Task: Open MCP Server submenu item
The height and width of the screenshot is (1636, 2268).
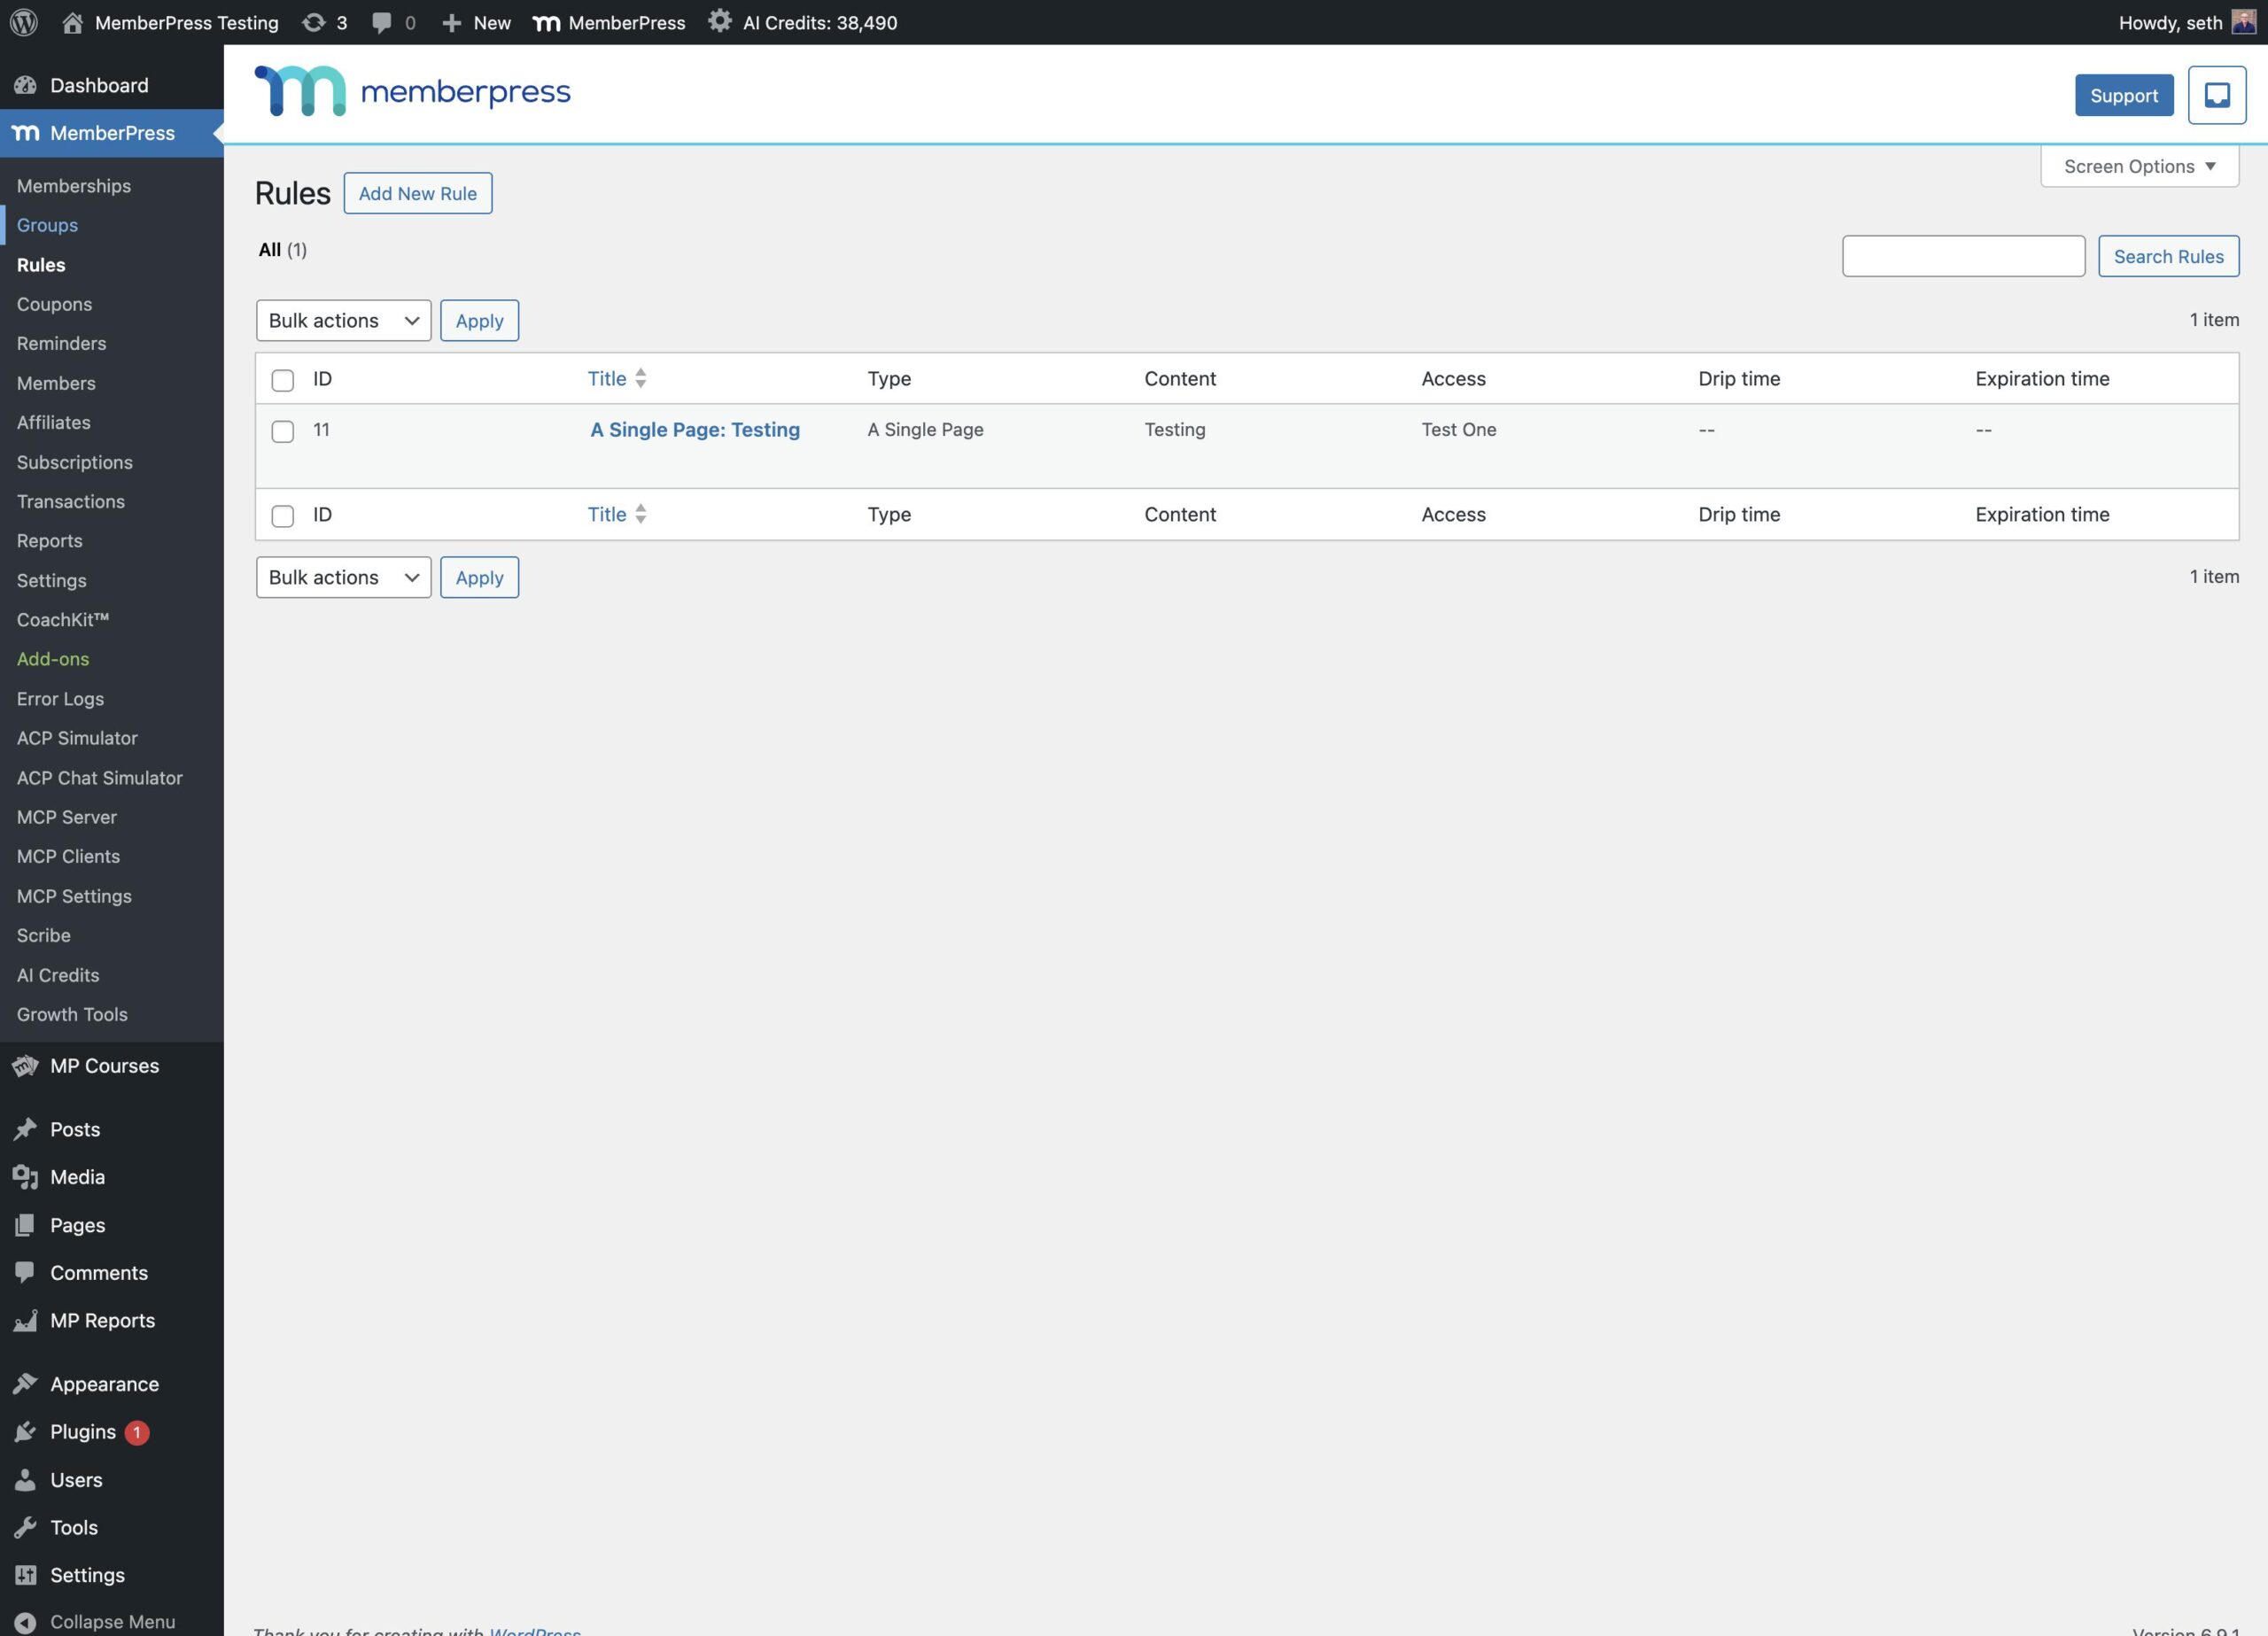Action: click(x=66, y=817)
